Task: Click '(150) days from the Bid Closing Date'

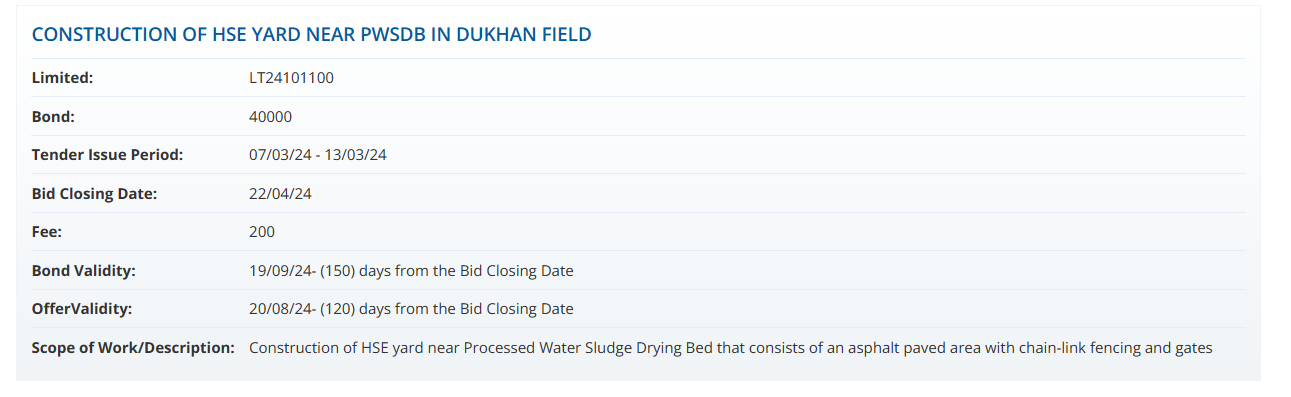Action: pos(447,271)
